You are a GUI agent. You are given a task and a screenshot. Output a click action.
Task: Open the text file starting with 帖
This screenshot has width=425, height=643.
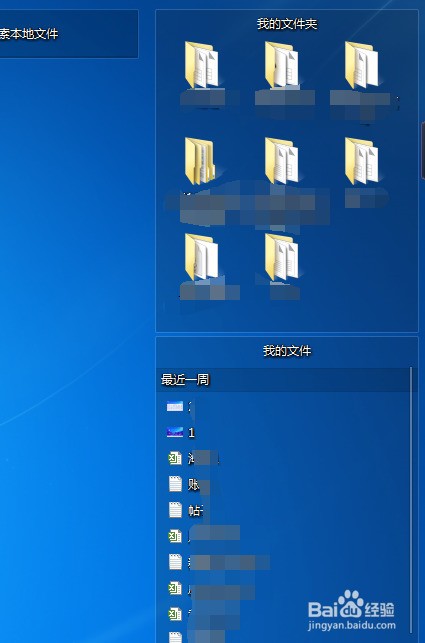186,510
